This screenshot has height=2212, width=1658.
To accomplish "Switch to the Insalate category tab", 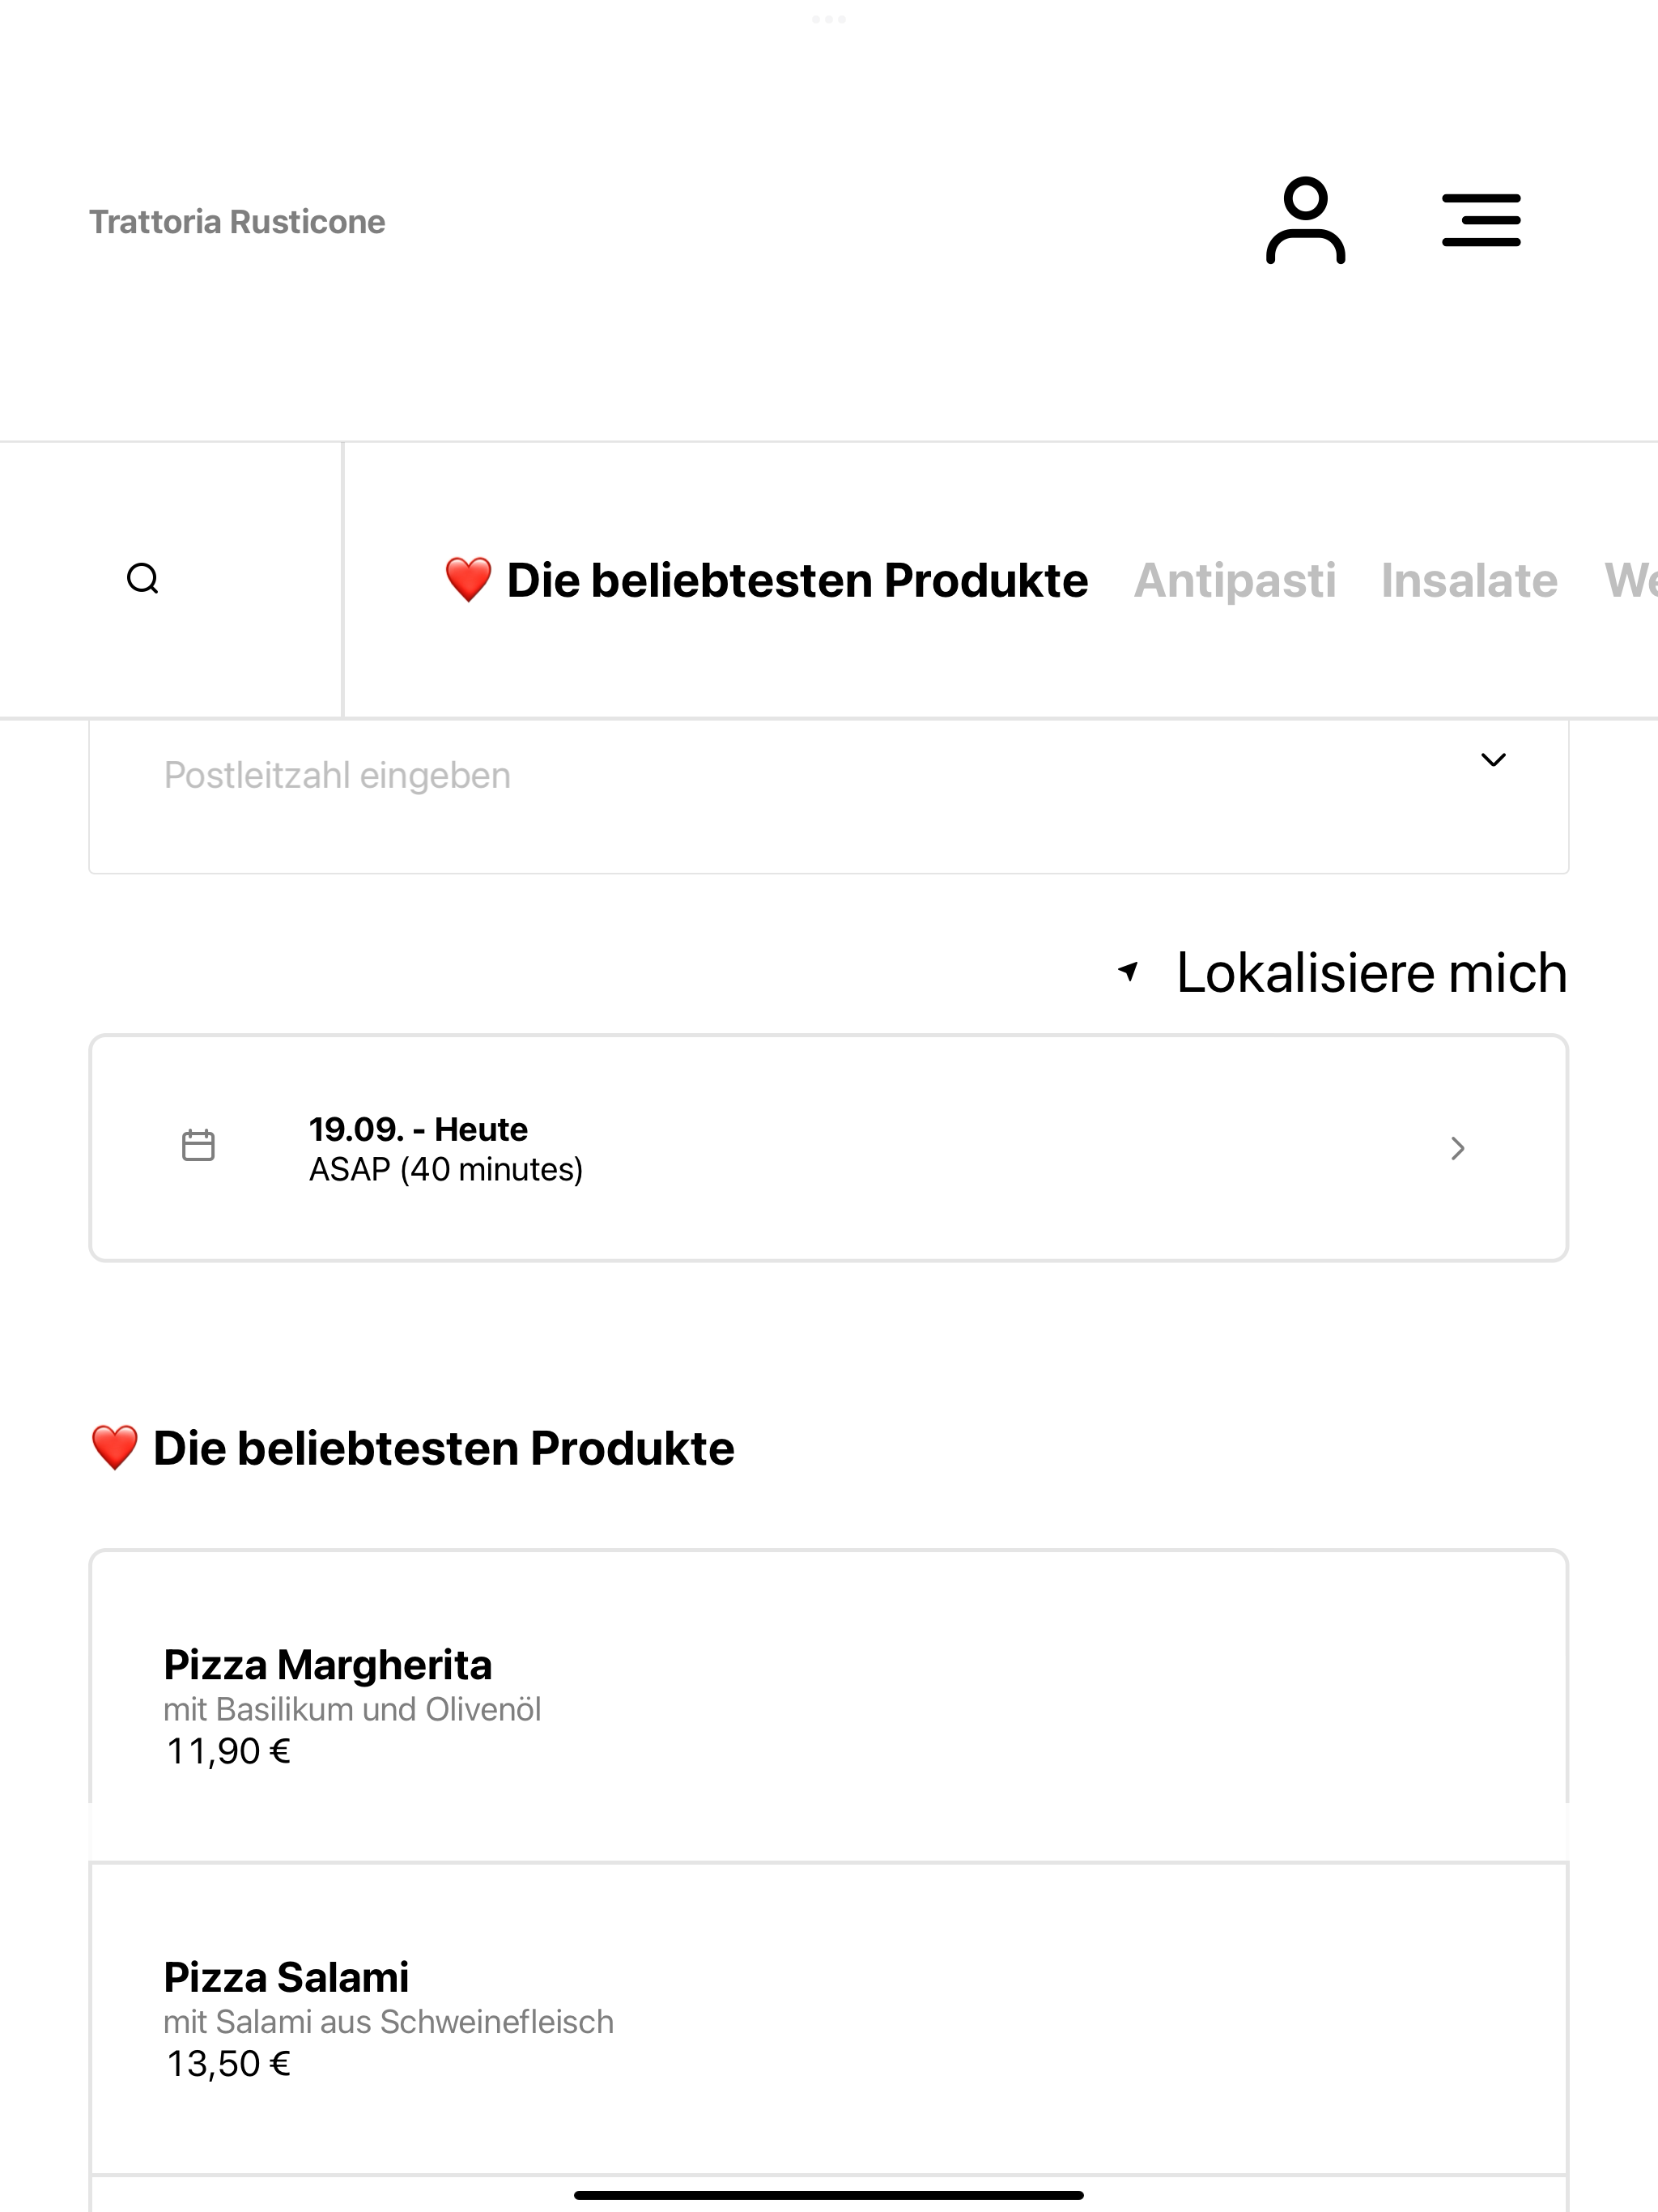I will point(1469,580).
